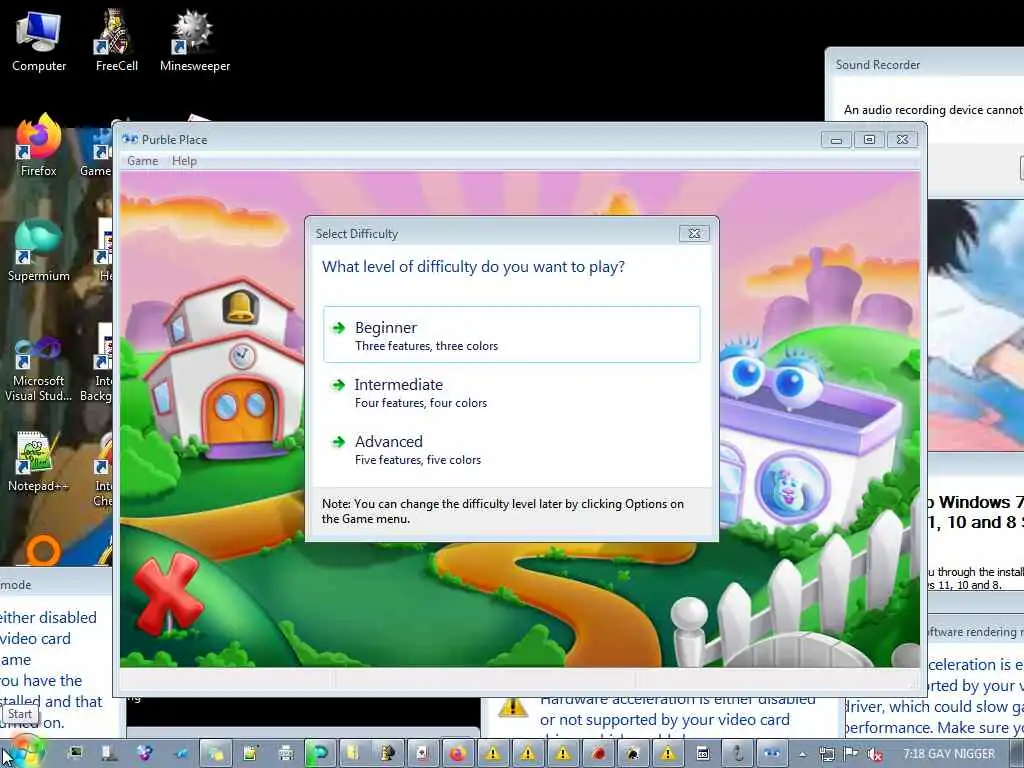1024x768 pixels.
Task: Launch FreeCell from the desktop
Action: [116, 40]
